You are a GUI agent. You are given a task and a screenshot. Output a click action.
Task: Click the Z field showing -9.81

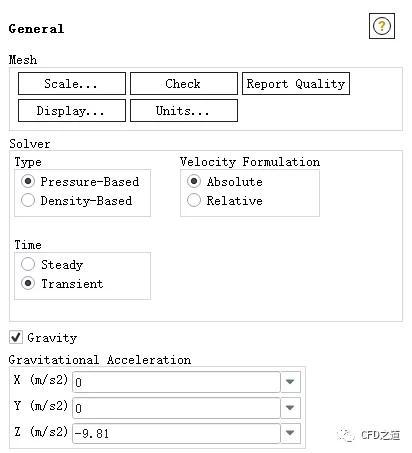pos(176,433)
